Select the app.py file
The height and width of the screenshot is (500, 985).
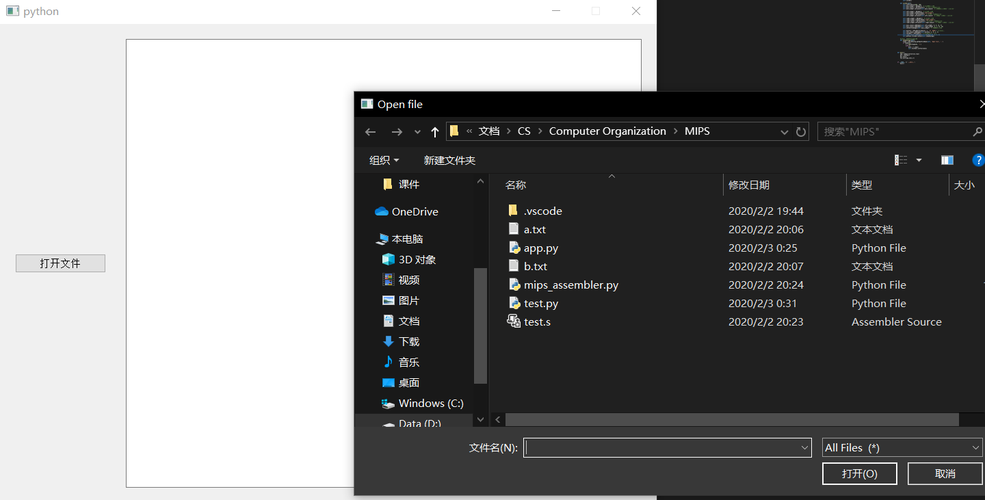coord(541,248)
